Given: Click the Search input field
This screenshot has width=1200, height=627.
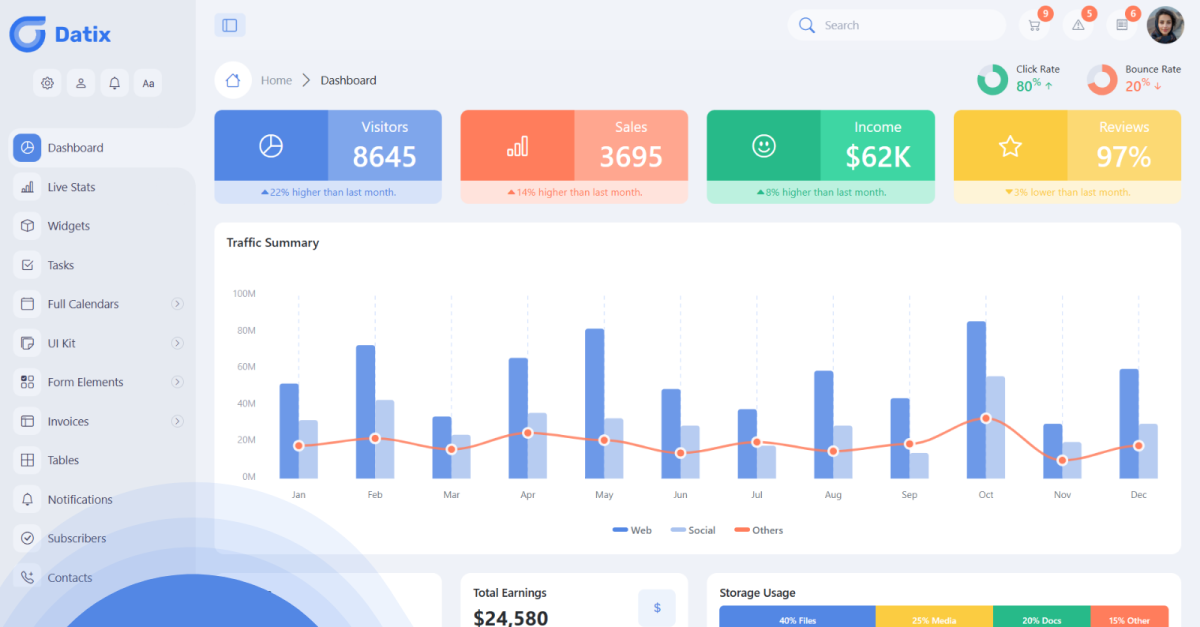Looking at the screenshot, I should click(905, 26).
